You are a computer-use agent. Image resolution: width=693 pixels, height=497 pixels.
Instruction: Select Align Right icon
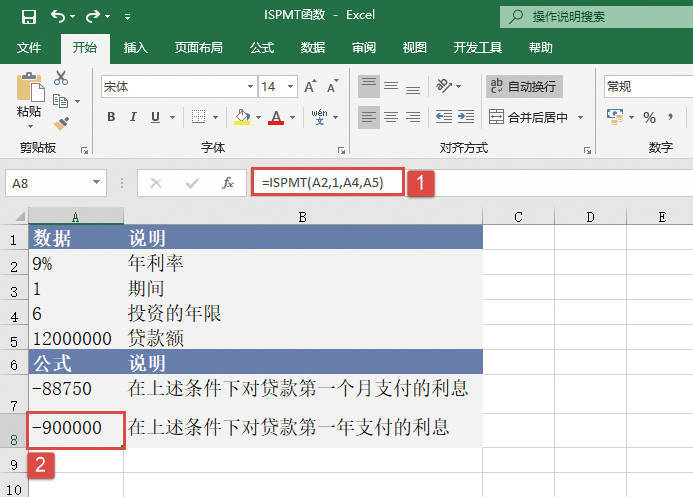[413, 117]
